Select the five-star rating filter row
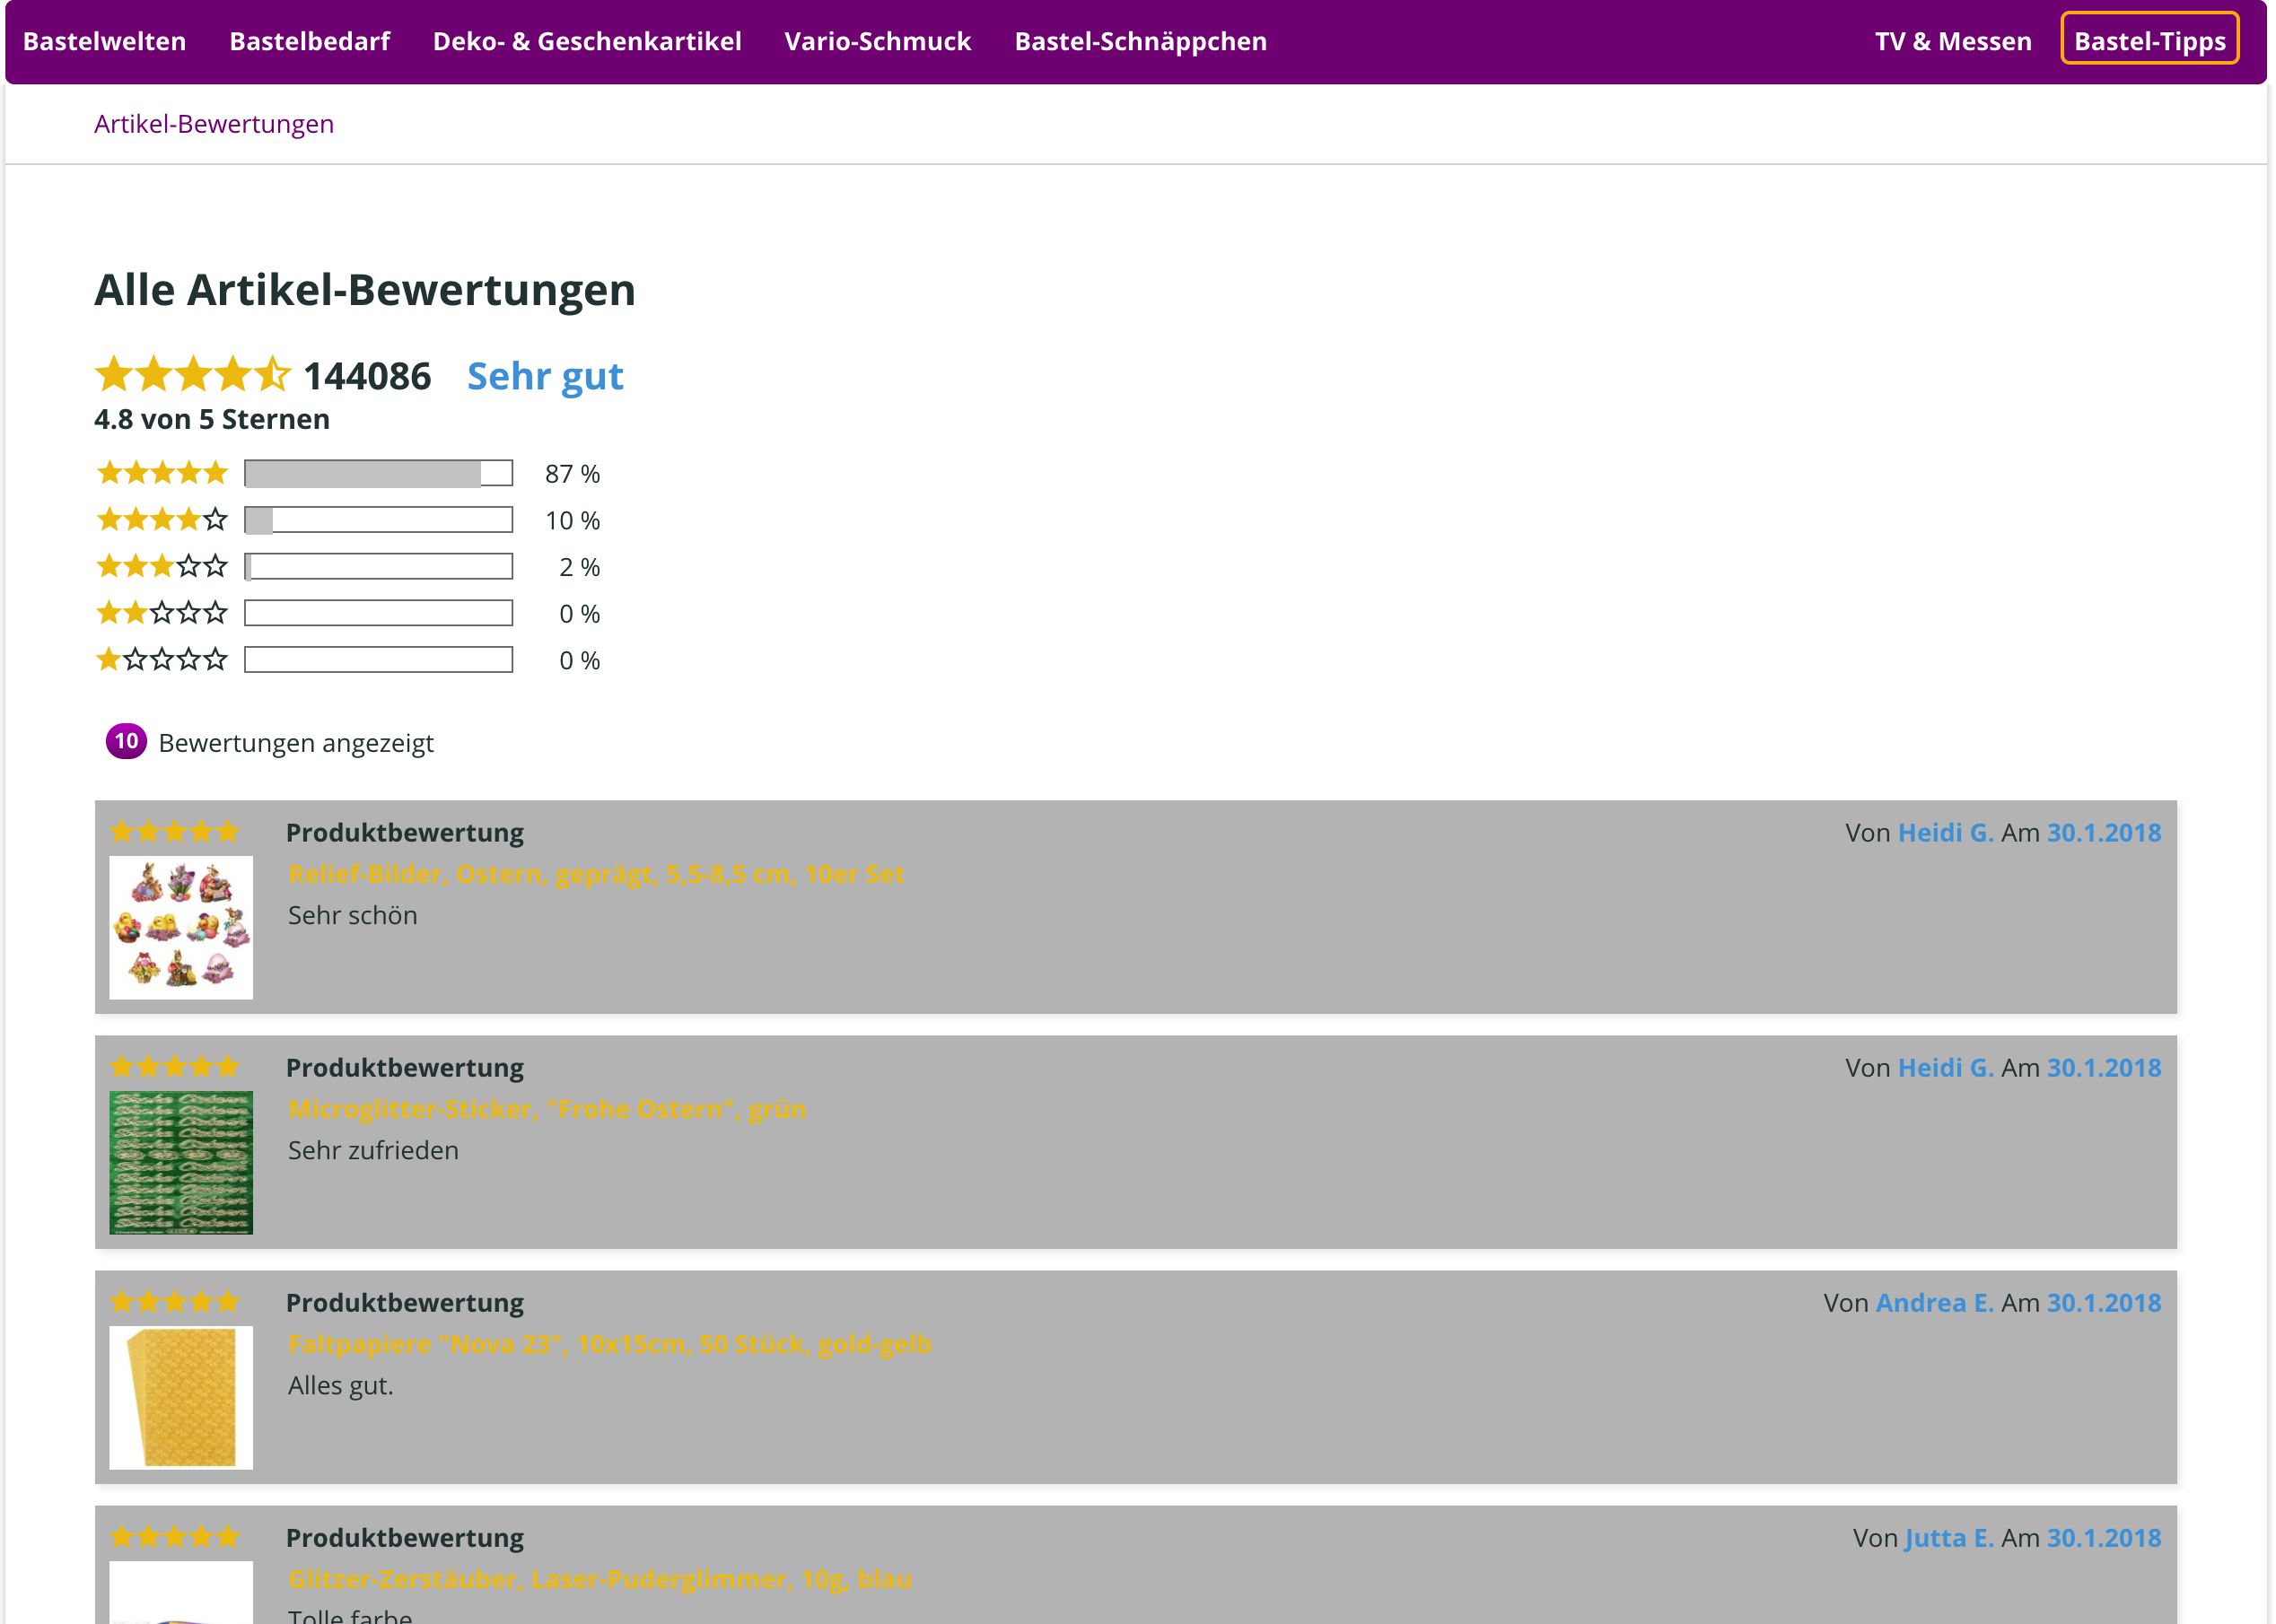 [348, 473]
